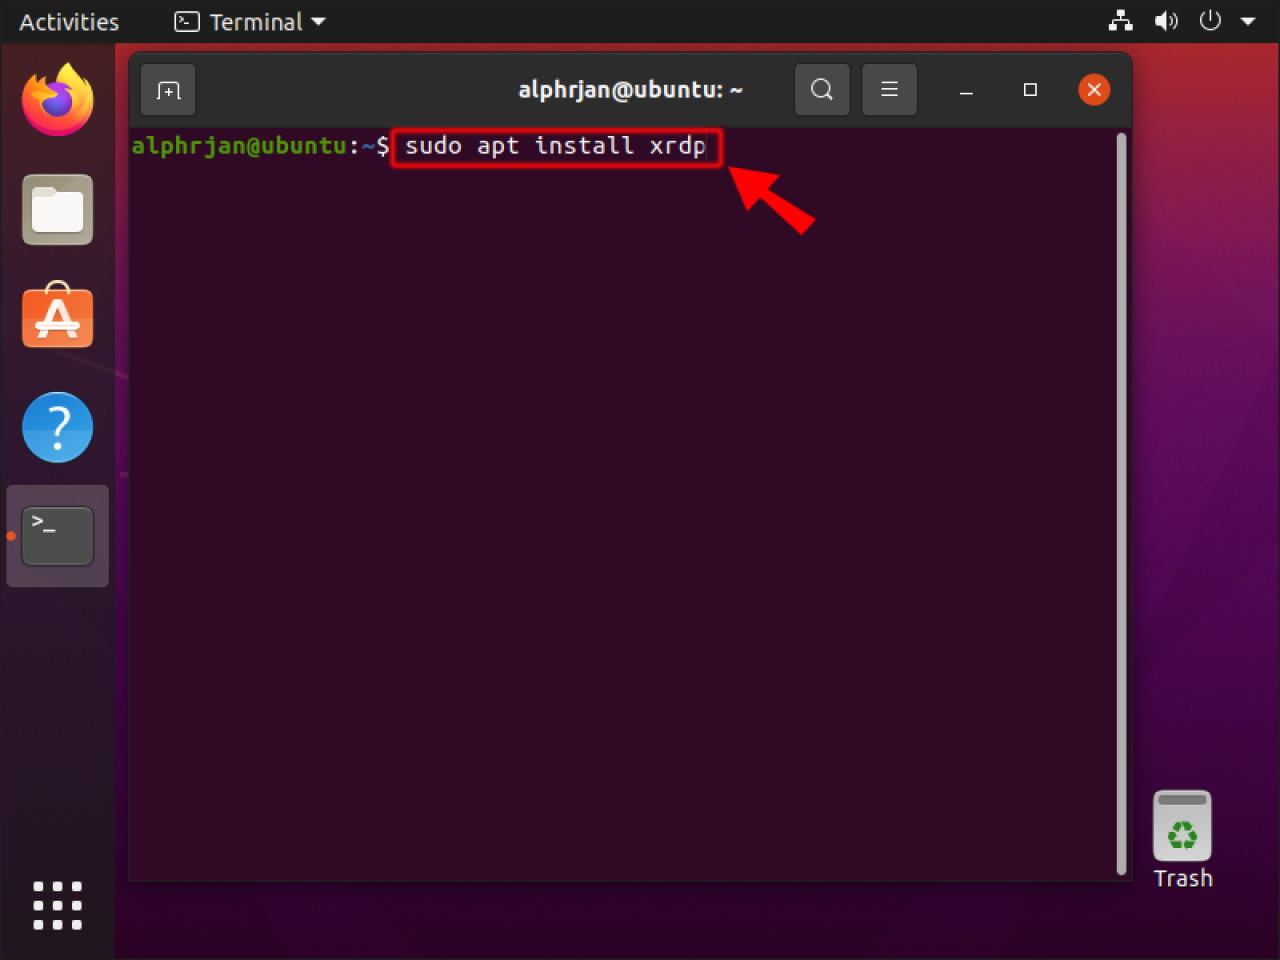1280x960 pixels.
Task: Open the Trash on the desktop
Action: pyautogui.click(x=1182, y=825)
